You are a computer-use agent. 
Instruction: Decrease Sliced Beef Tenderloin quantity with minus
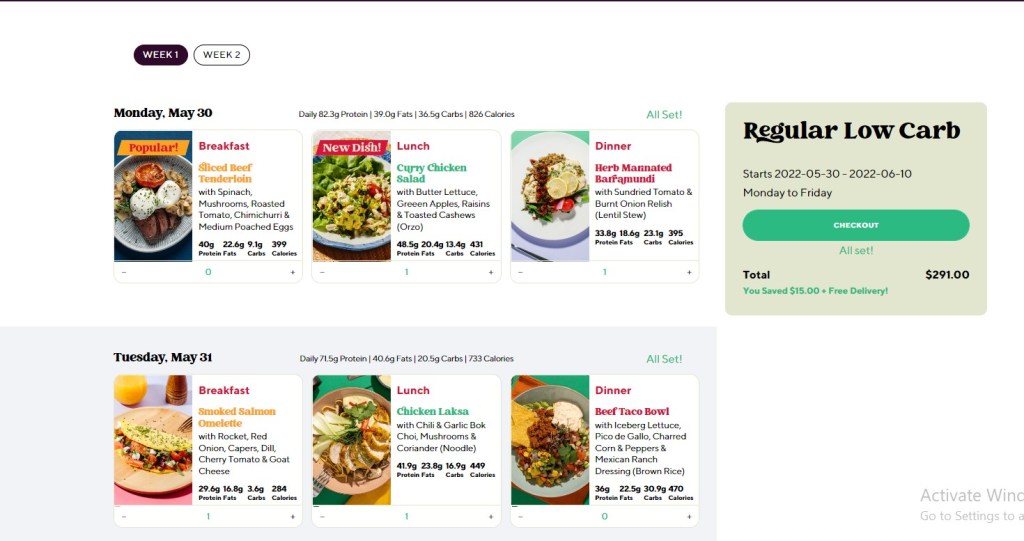(x=124, y=272)
